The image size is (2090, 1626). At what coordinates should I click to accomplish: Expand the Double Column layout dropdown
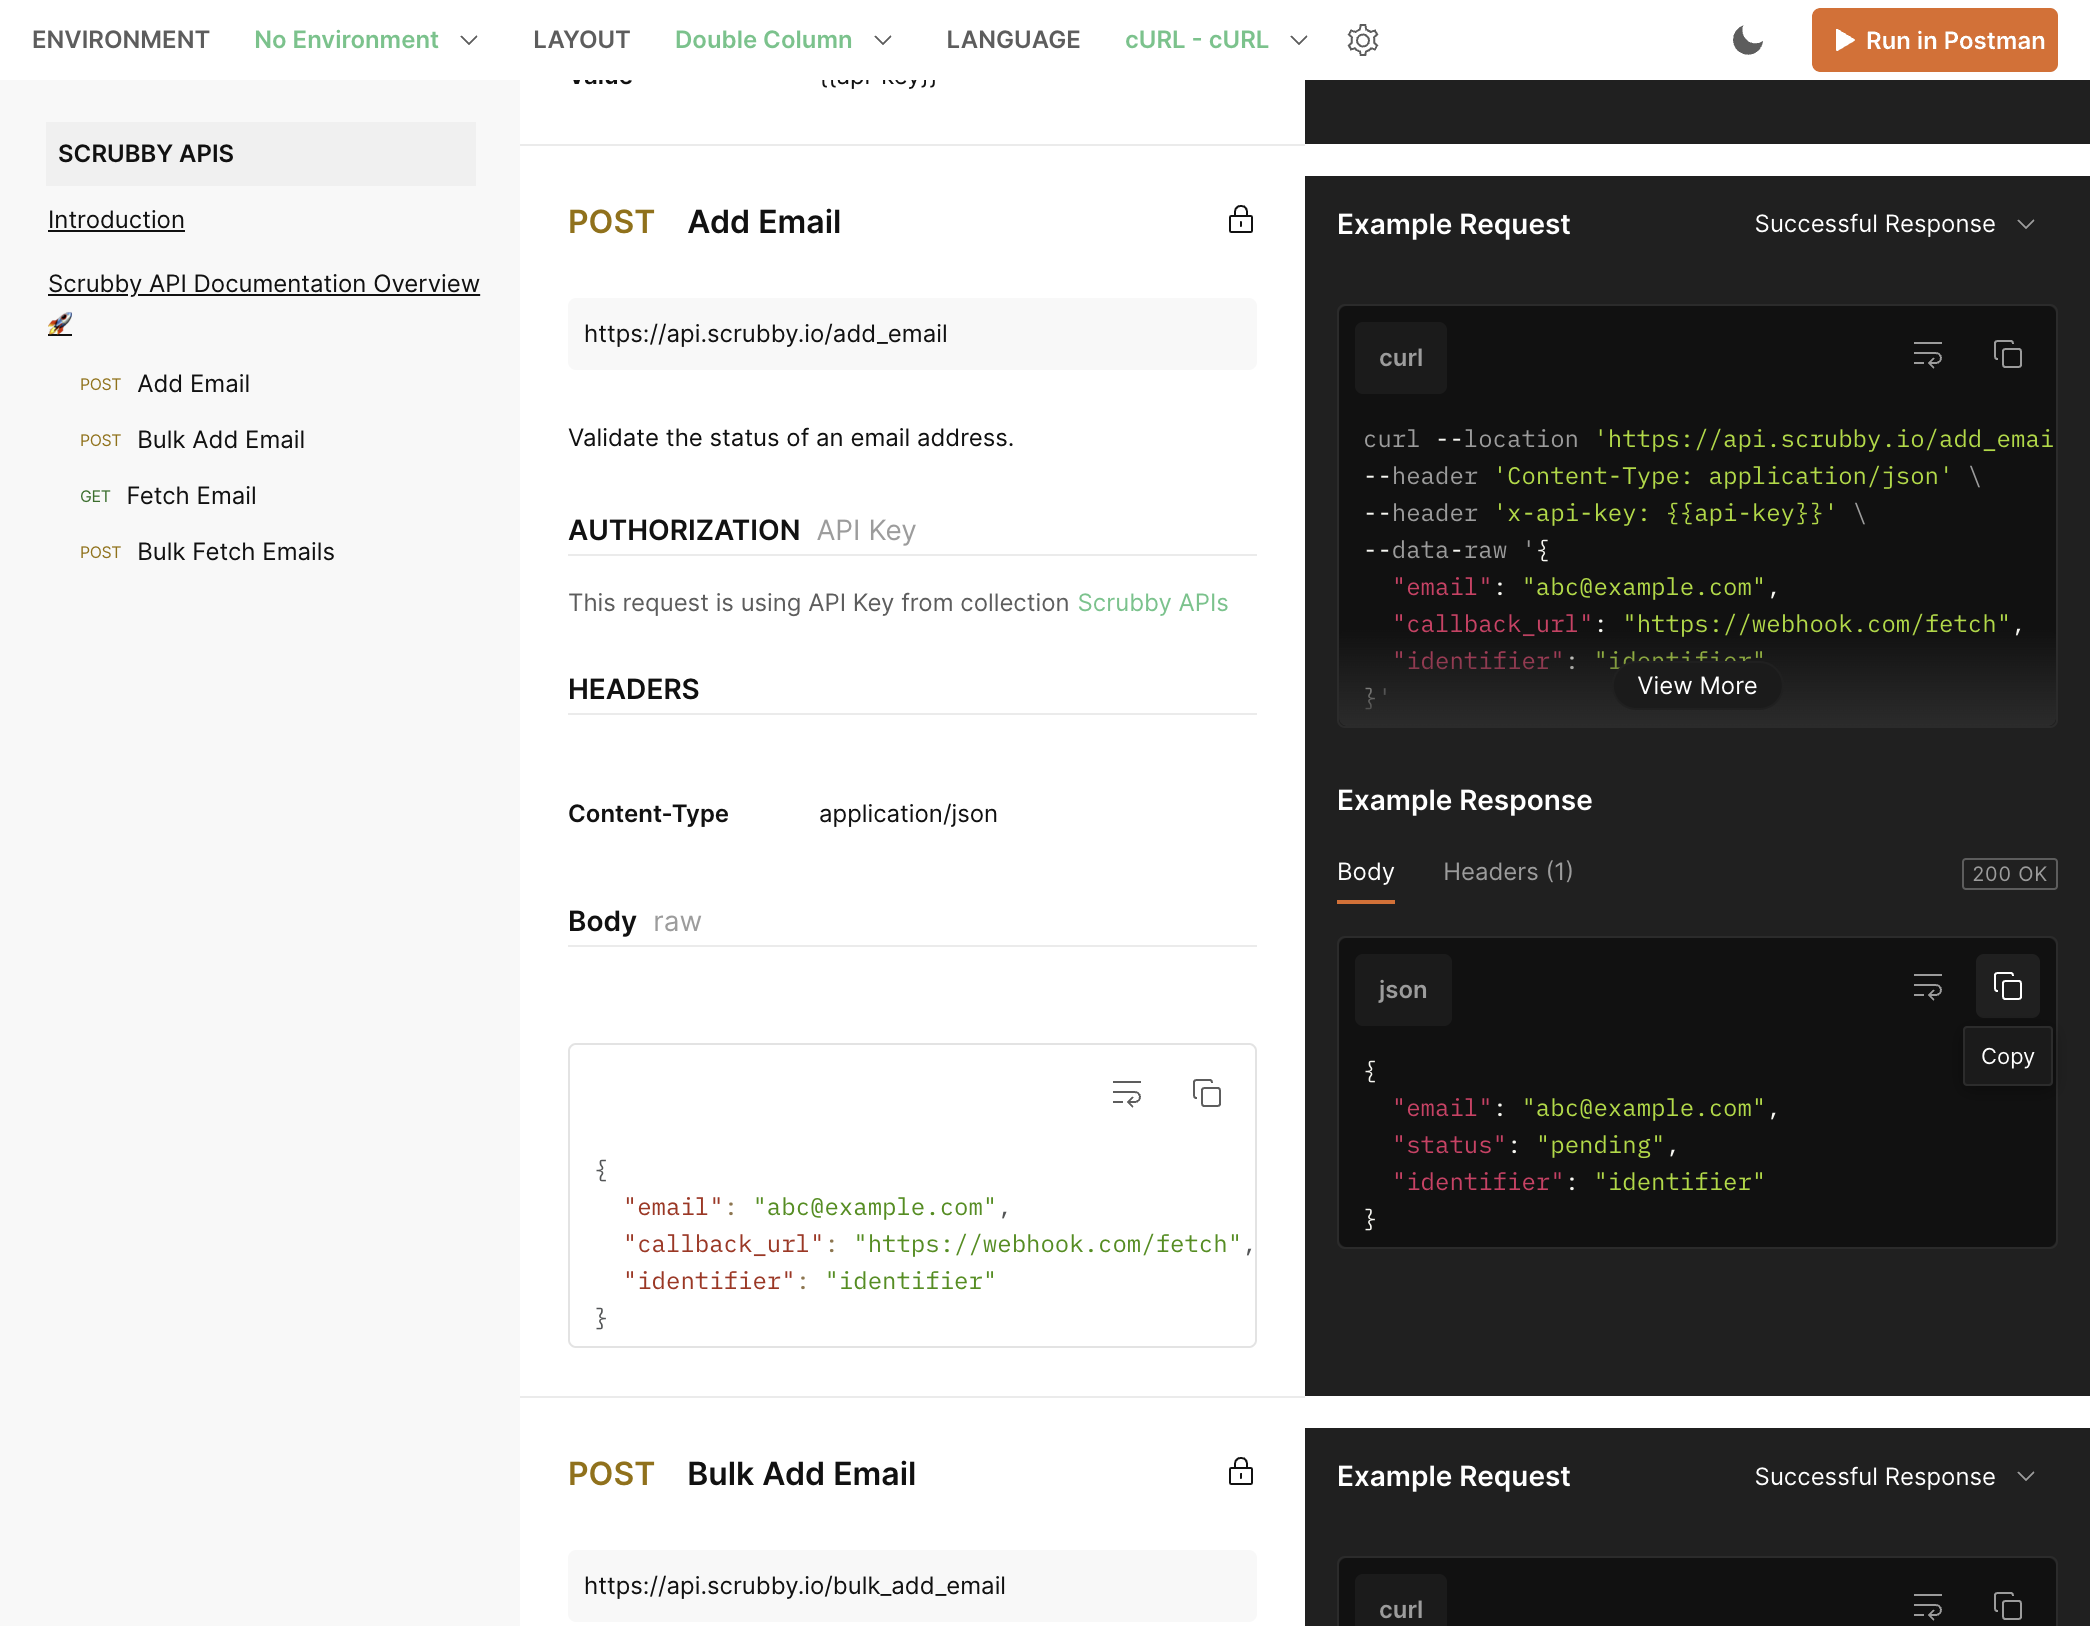[x=784, y=40]
